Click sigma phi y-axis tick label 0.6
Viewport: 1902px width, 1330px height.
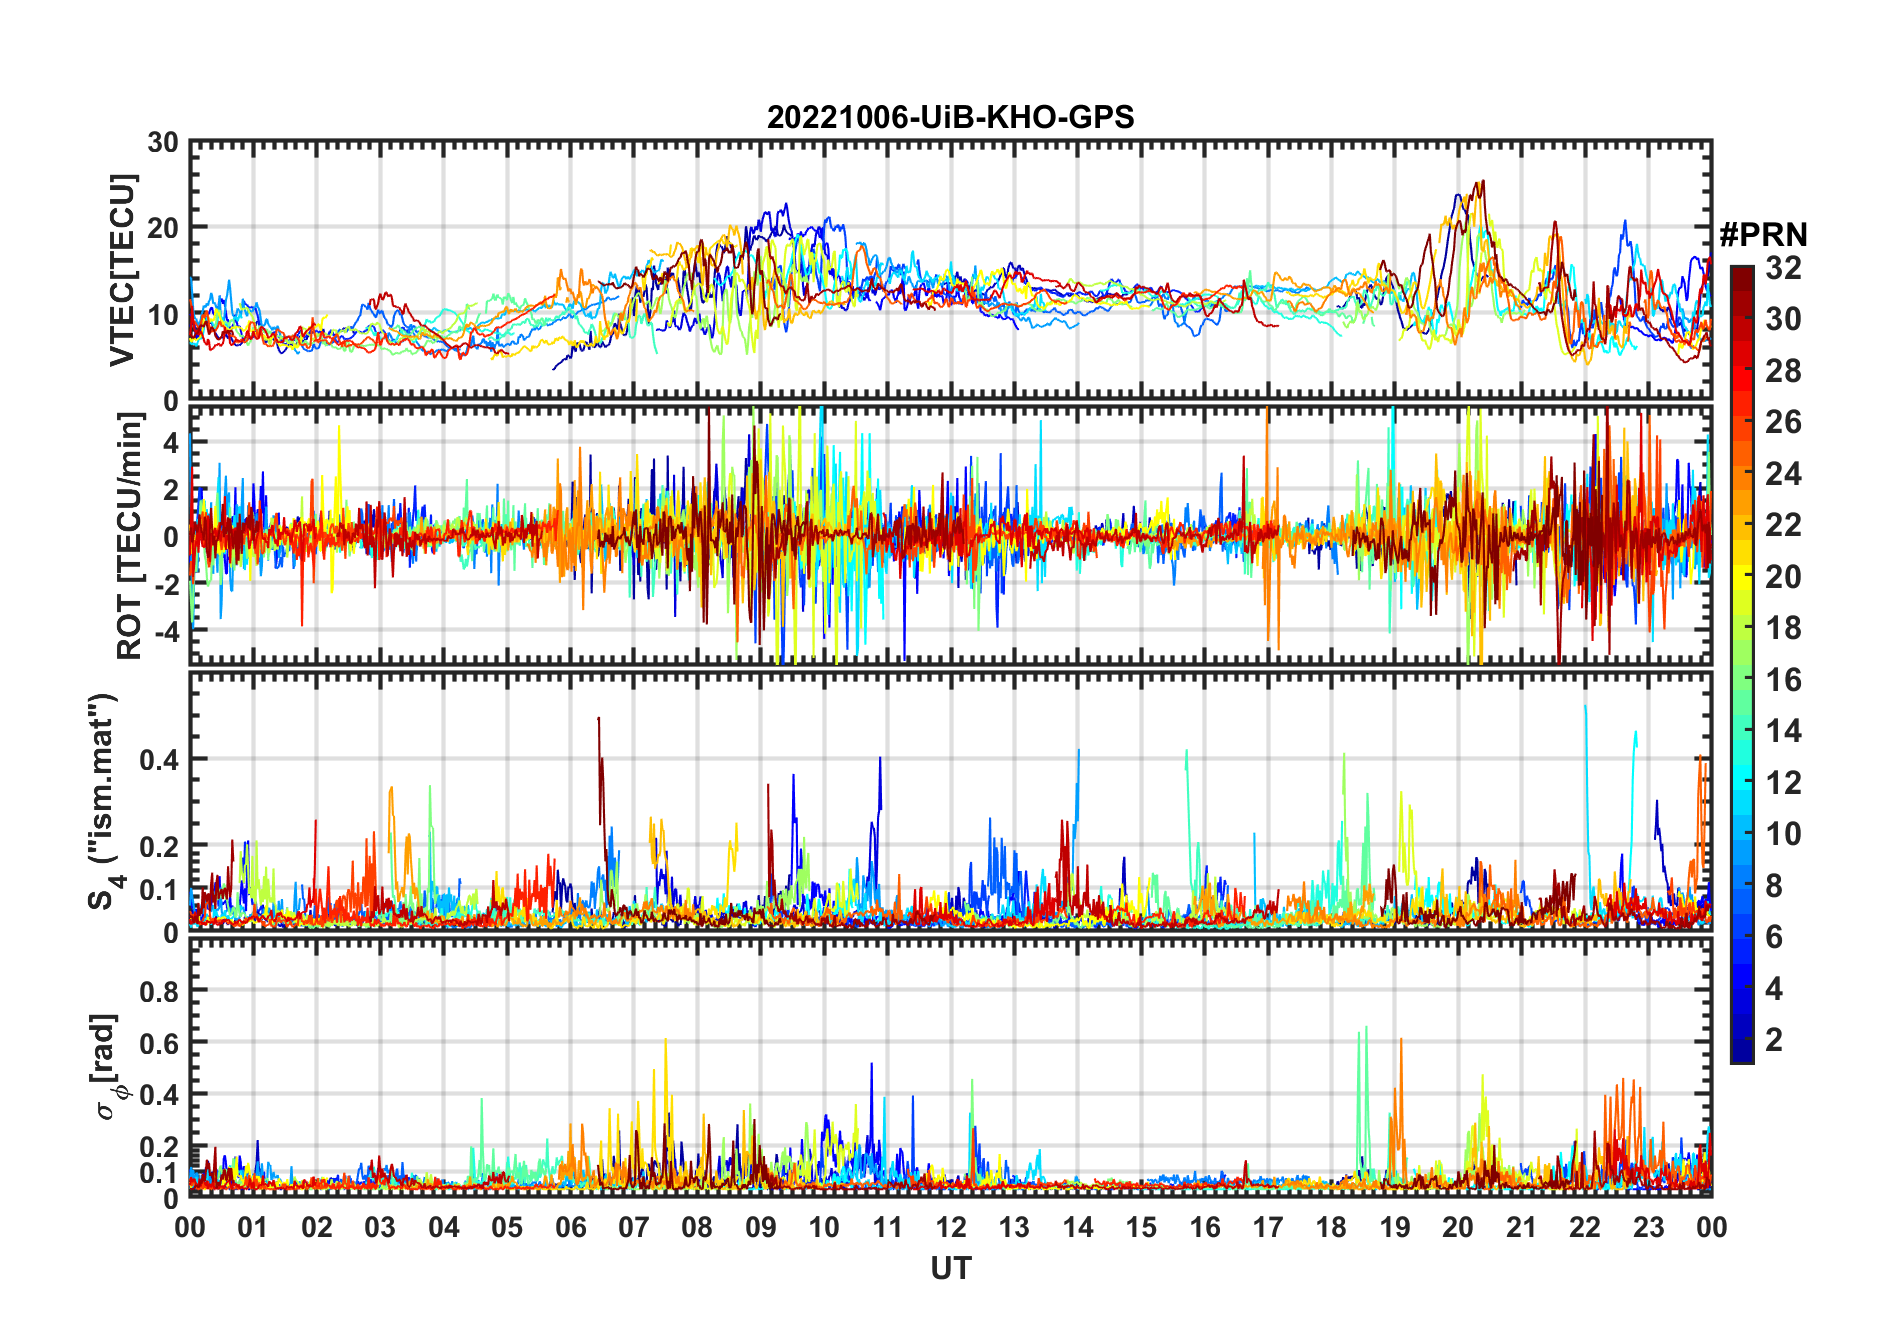click(159, 1043)
